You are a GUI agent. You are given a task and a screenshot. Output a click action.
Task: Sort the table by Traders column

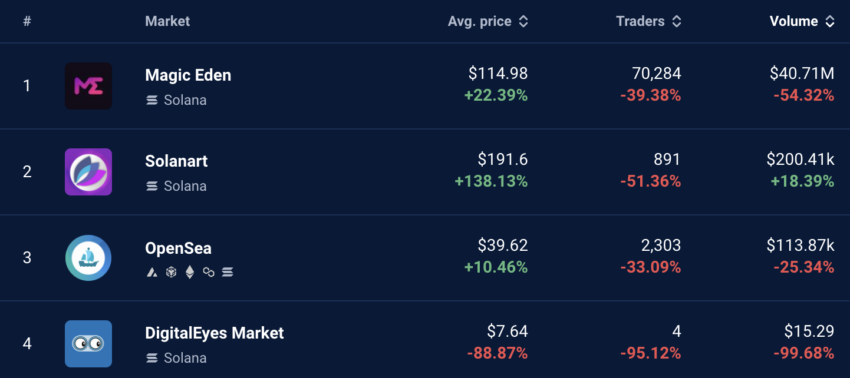(x=648, y=22)
